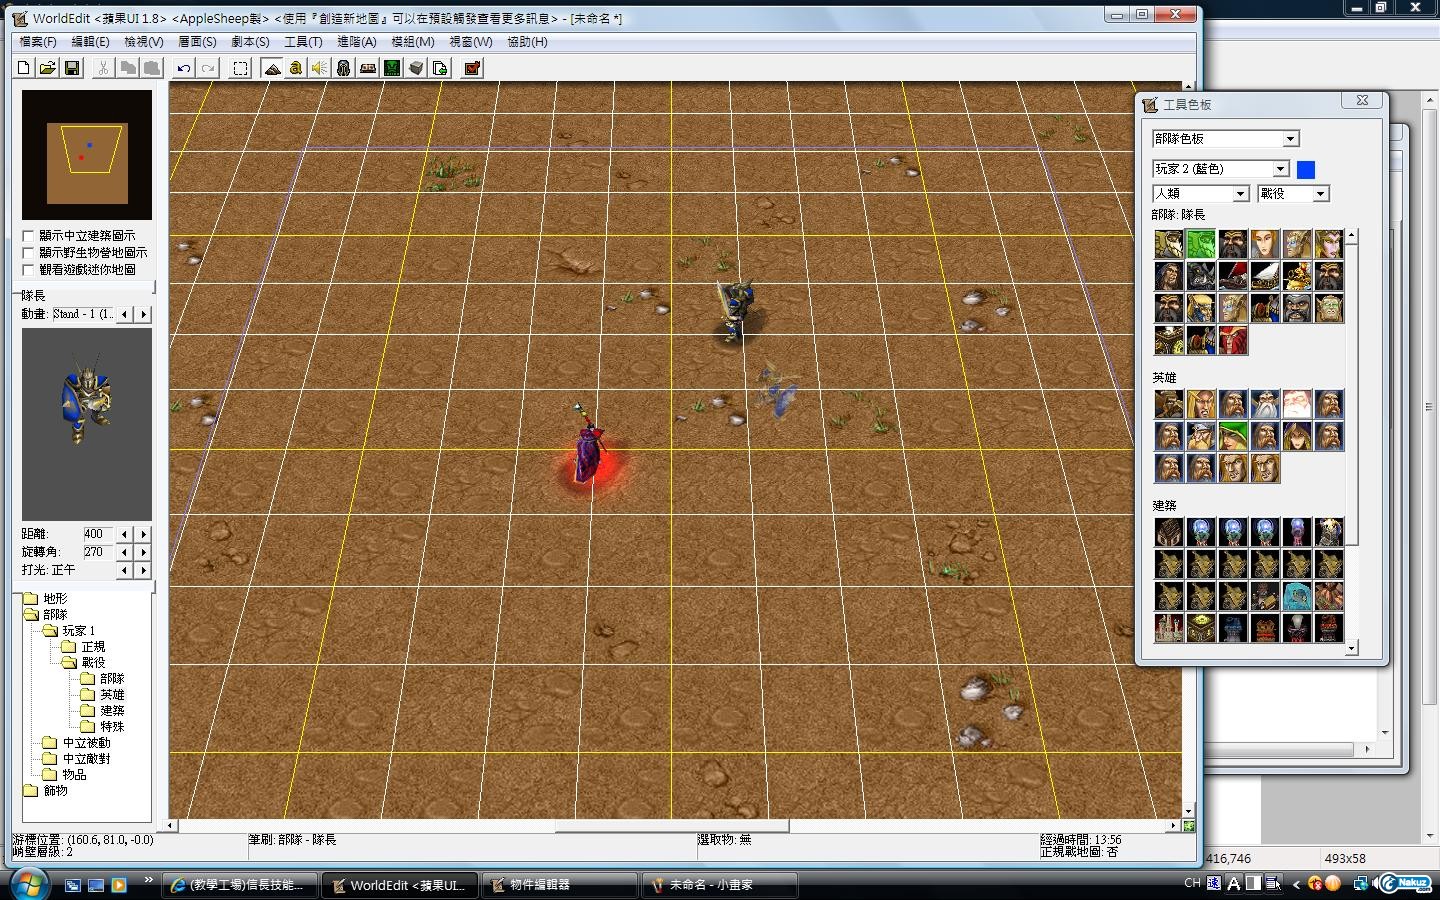Open the Trigger Editor (letter 'a' icon)
This screenshot has width=1440, height=900.
click(296, 68)
